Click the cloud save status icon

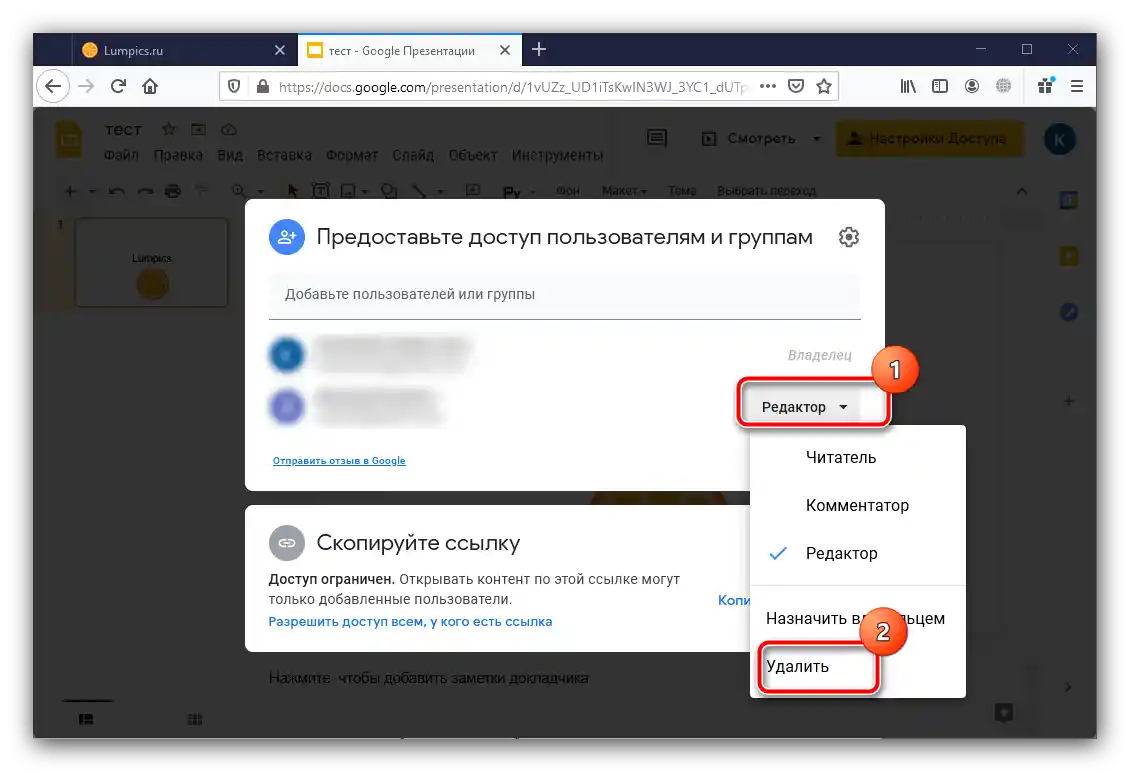point(228,129)
